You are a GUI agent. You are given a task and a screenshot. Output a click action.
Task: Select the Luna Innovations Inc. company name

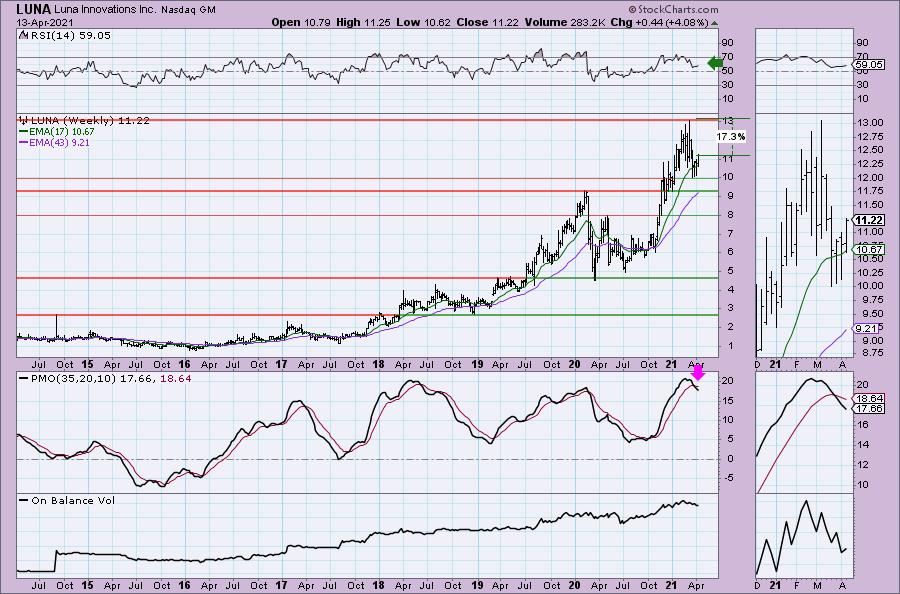coord(104,10)
